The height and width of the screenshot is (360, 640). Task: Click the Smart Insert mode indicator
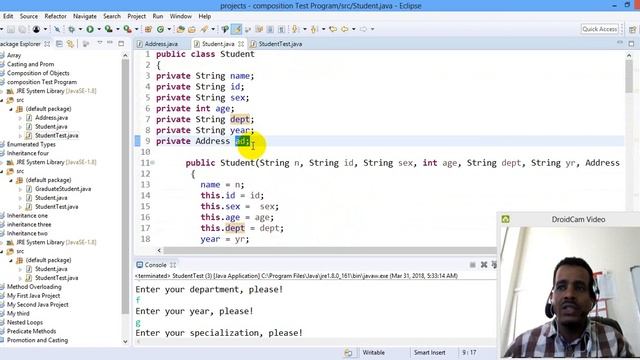429,353
